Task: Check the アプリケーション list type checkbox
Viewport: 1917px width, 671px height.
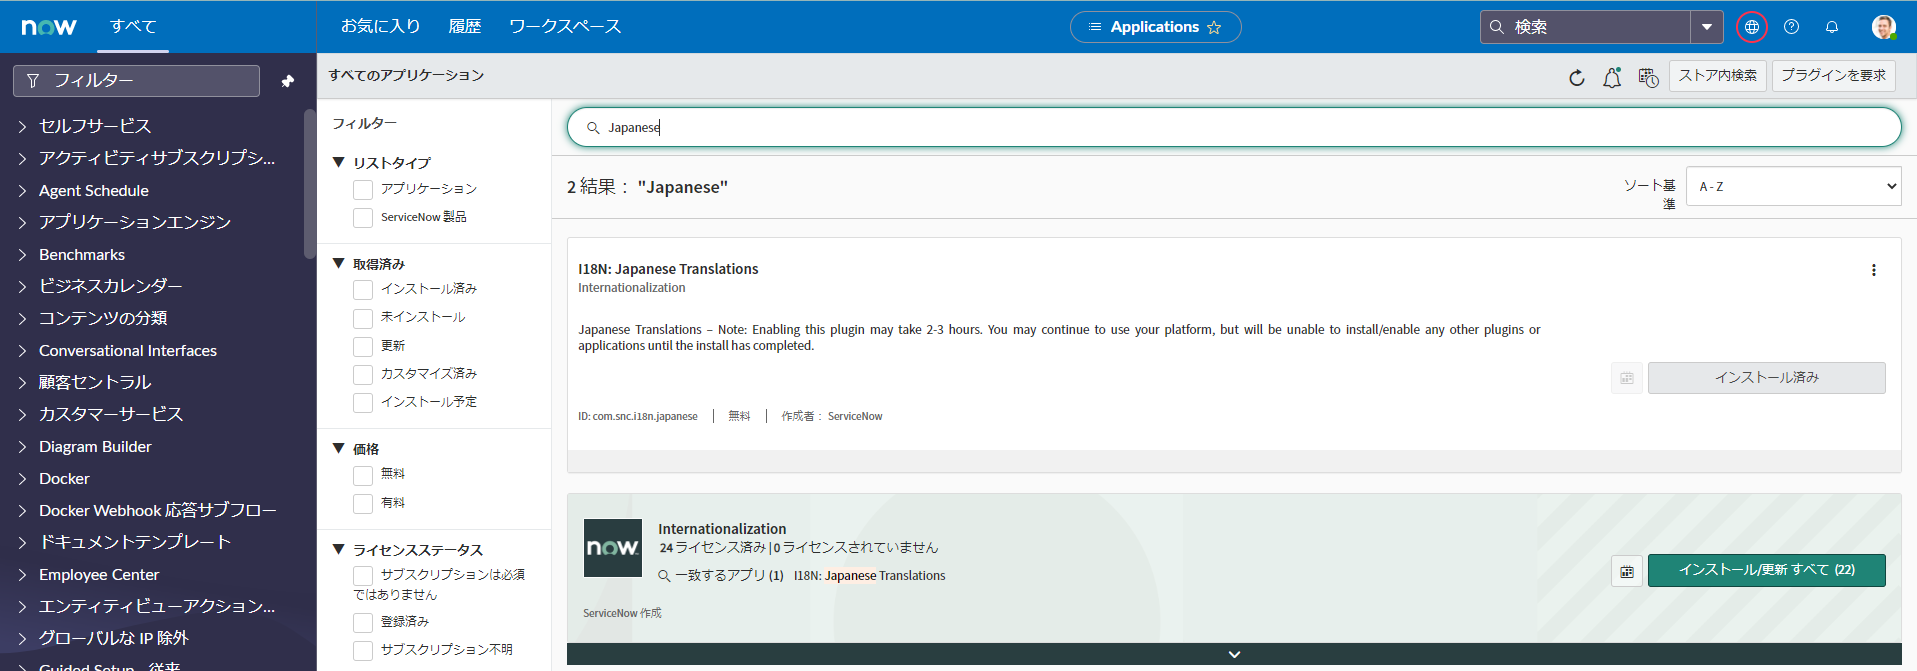Action: coord(363,189)
